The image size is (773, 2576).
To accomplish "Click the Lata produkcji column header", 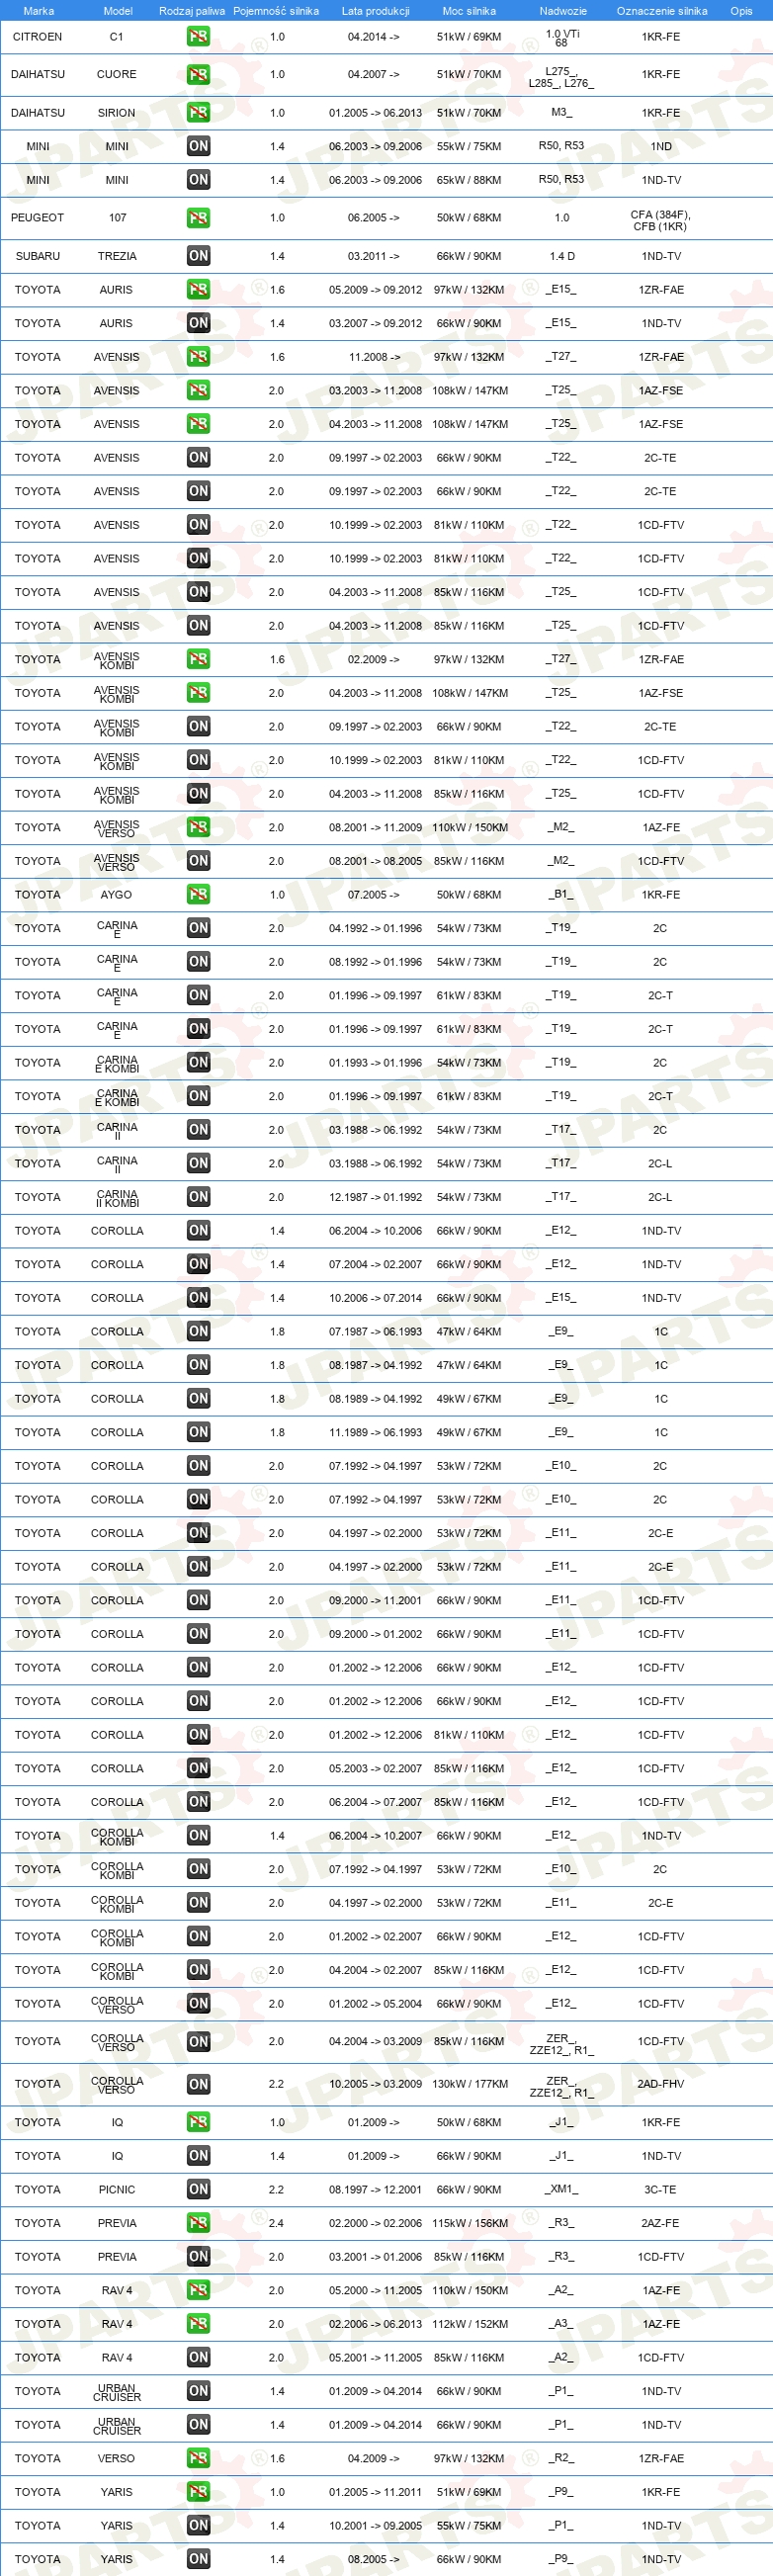I will point(375,11).
